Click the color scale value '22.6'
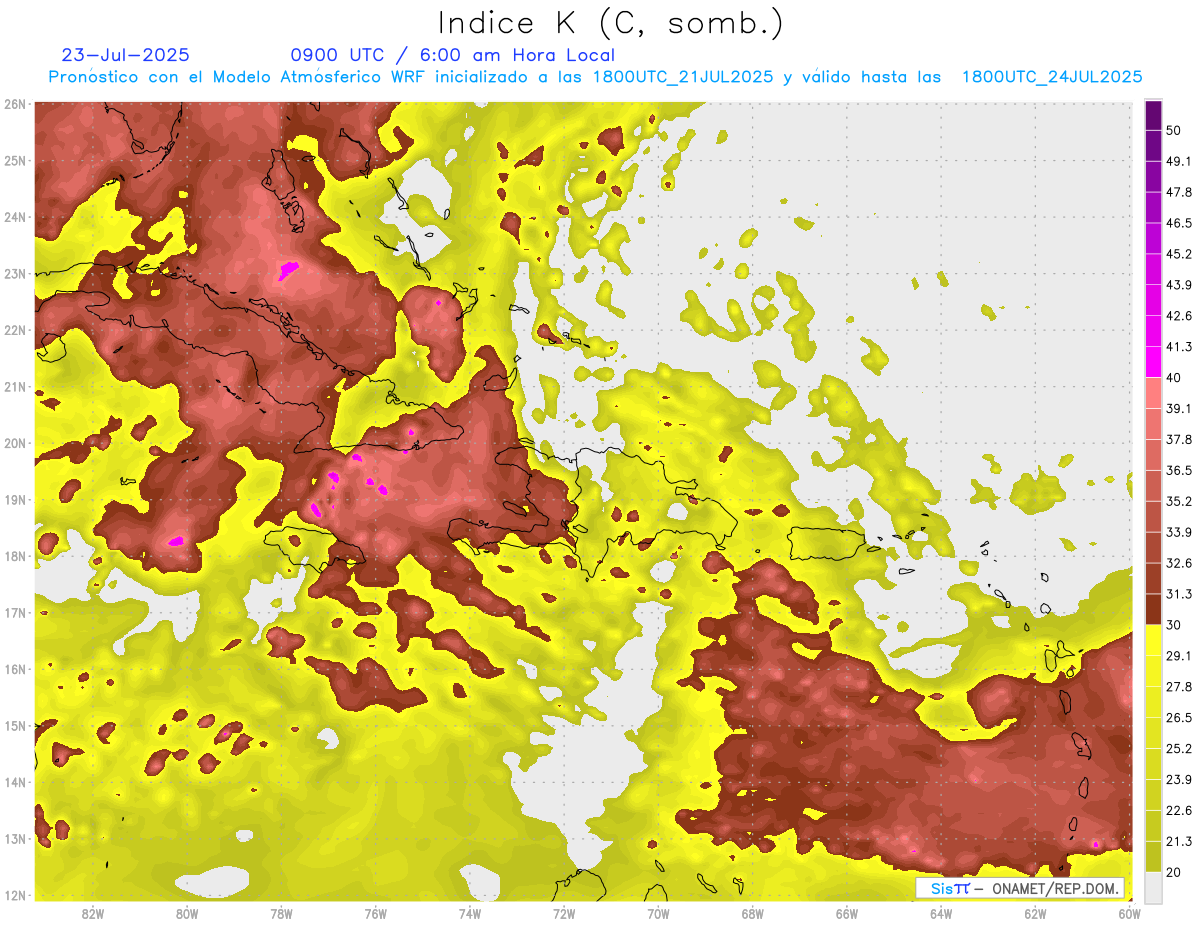Image resolution: width=1200 pixels, height=927 pixels. tap(1178, 811)
